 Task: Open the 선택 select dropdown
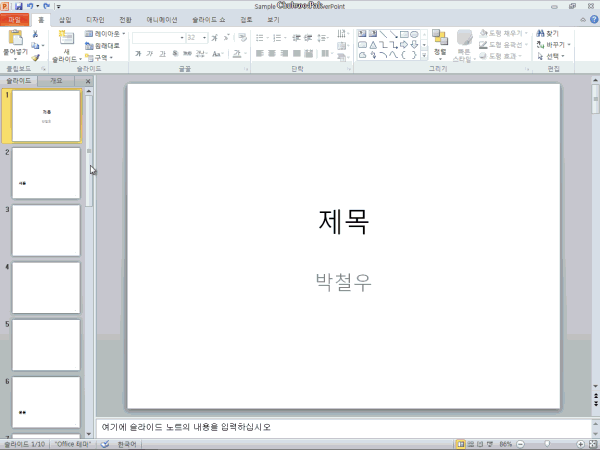tap(550, 56)
